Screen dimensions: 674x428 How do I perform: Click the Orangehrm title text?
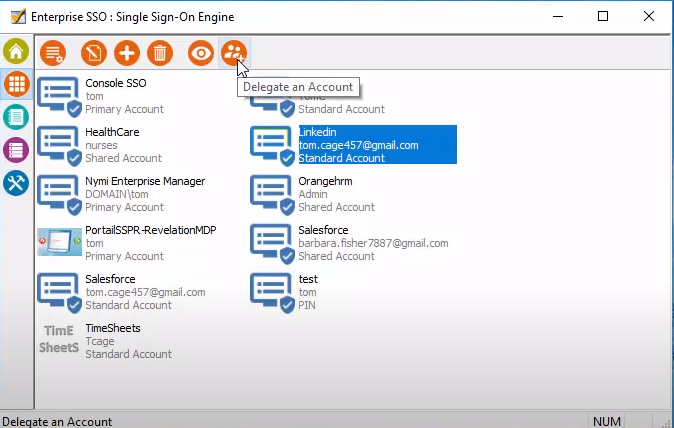point(325,181)
